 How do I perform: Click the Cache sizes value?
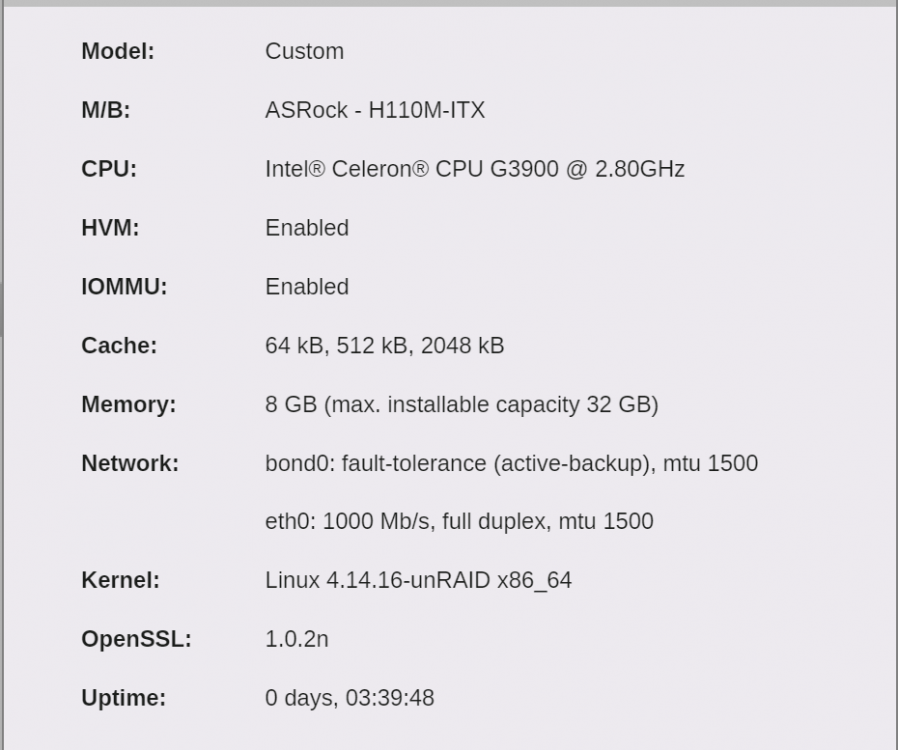click(385, 346)
